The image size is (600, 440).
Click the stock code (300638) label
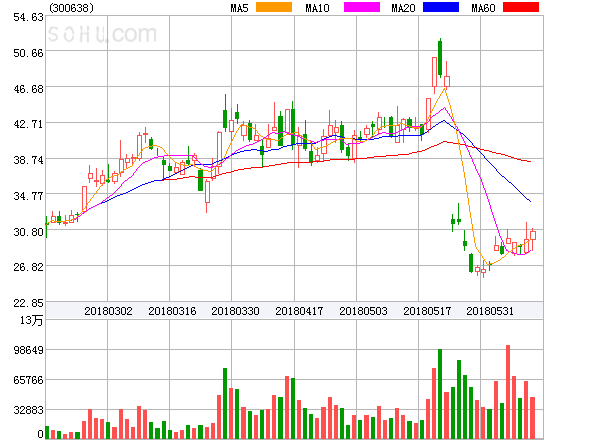click(x=71, y=8)
